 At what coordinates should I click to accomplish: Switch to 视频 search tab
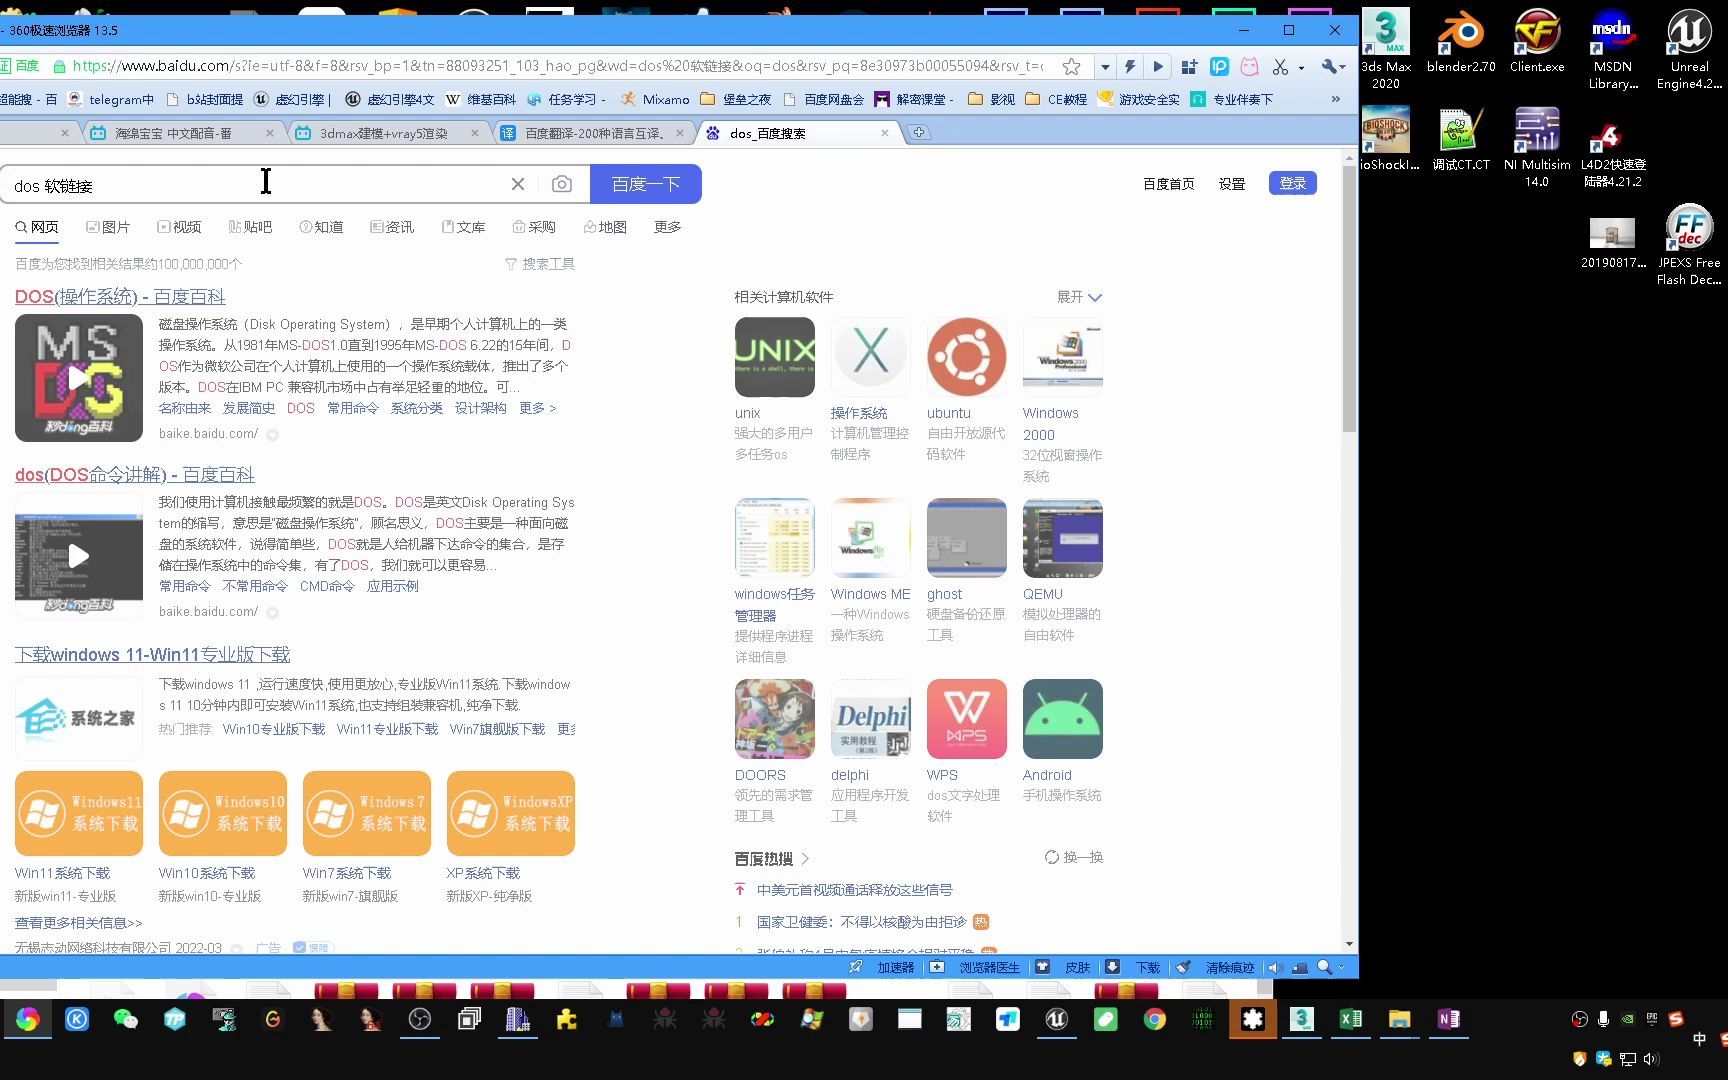(x=179, y=227)
